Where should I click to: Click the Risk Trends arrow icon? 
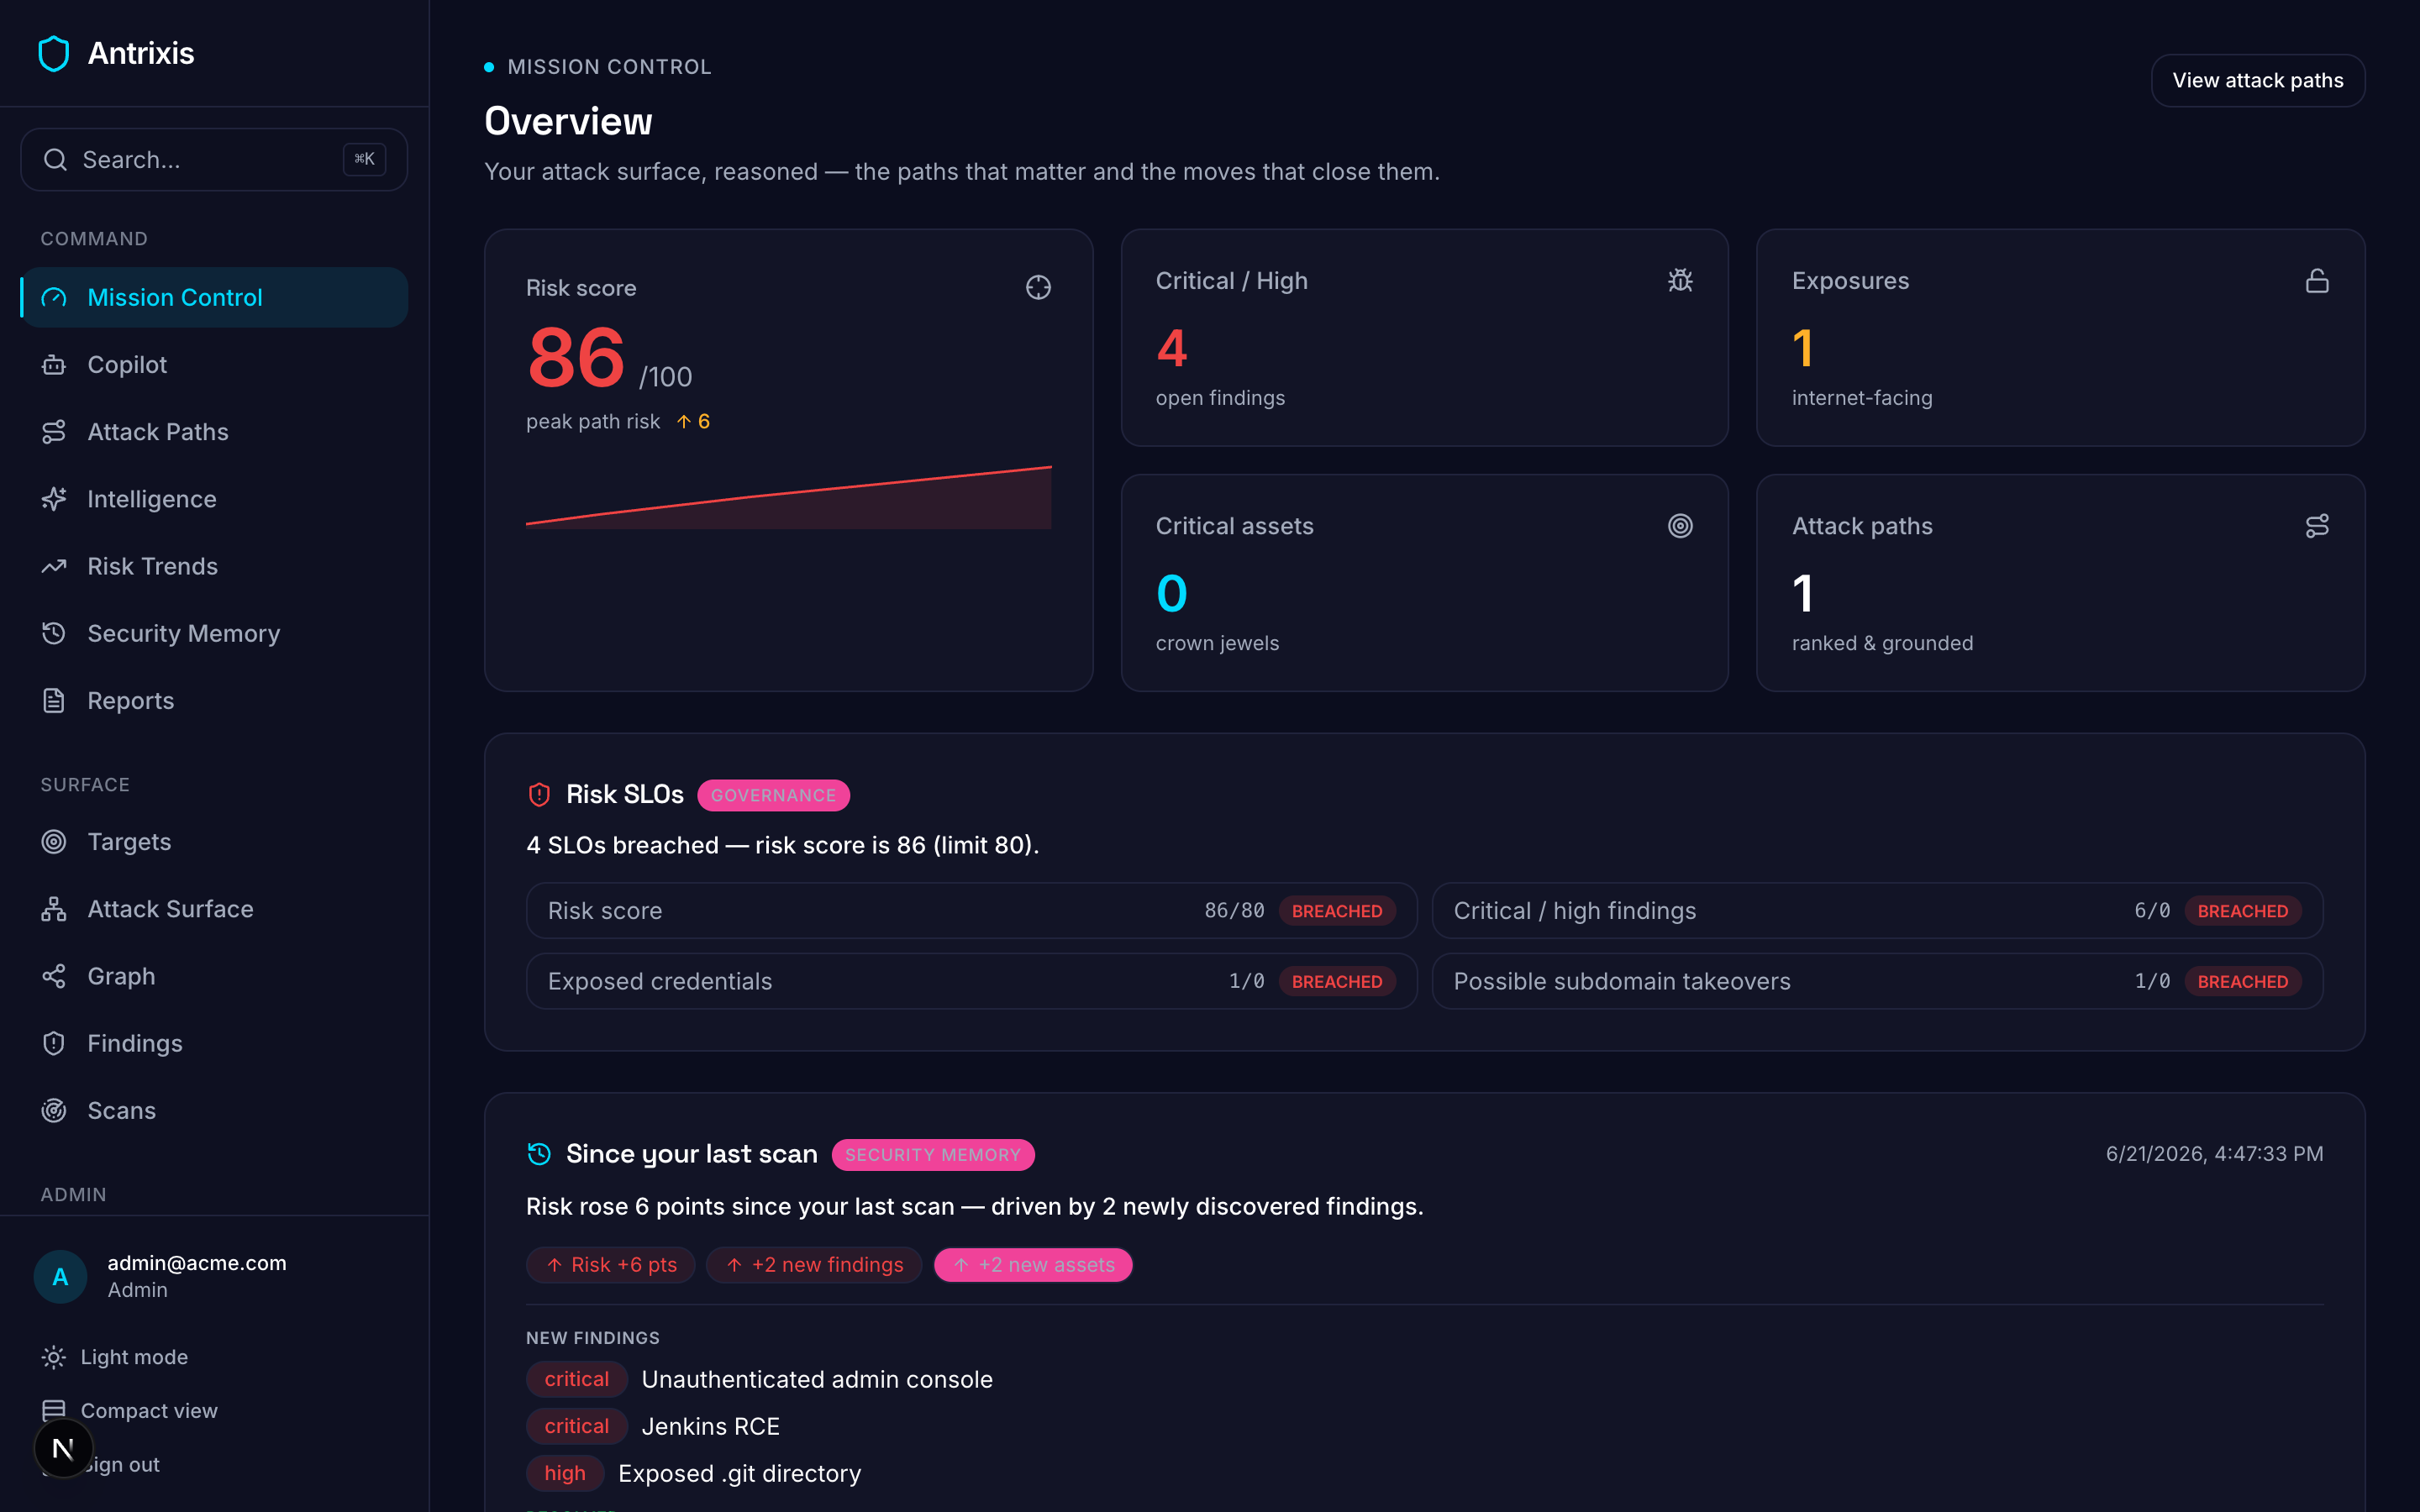pyautogui.click(x=54, y=566)
